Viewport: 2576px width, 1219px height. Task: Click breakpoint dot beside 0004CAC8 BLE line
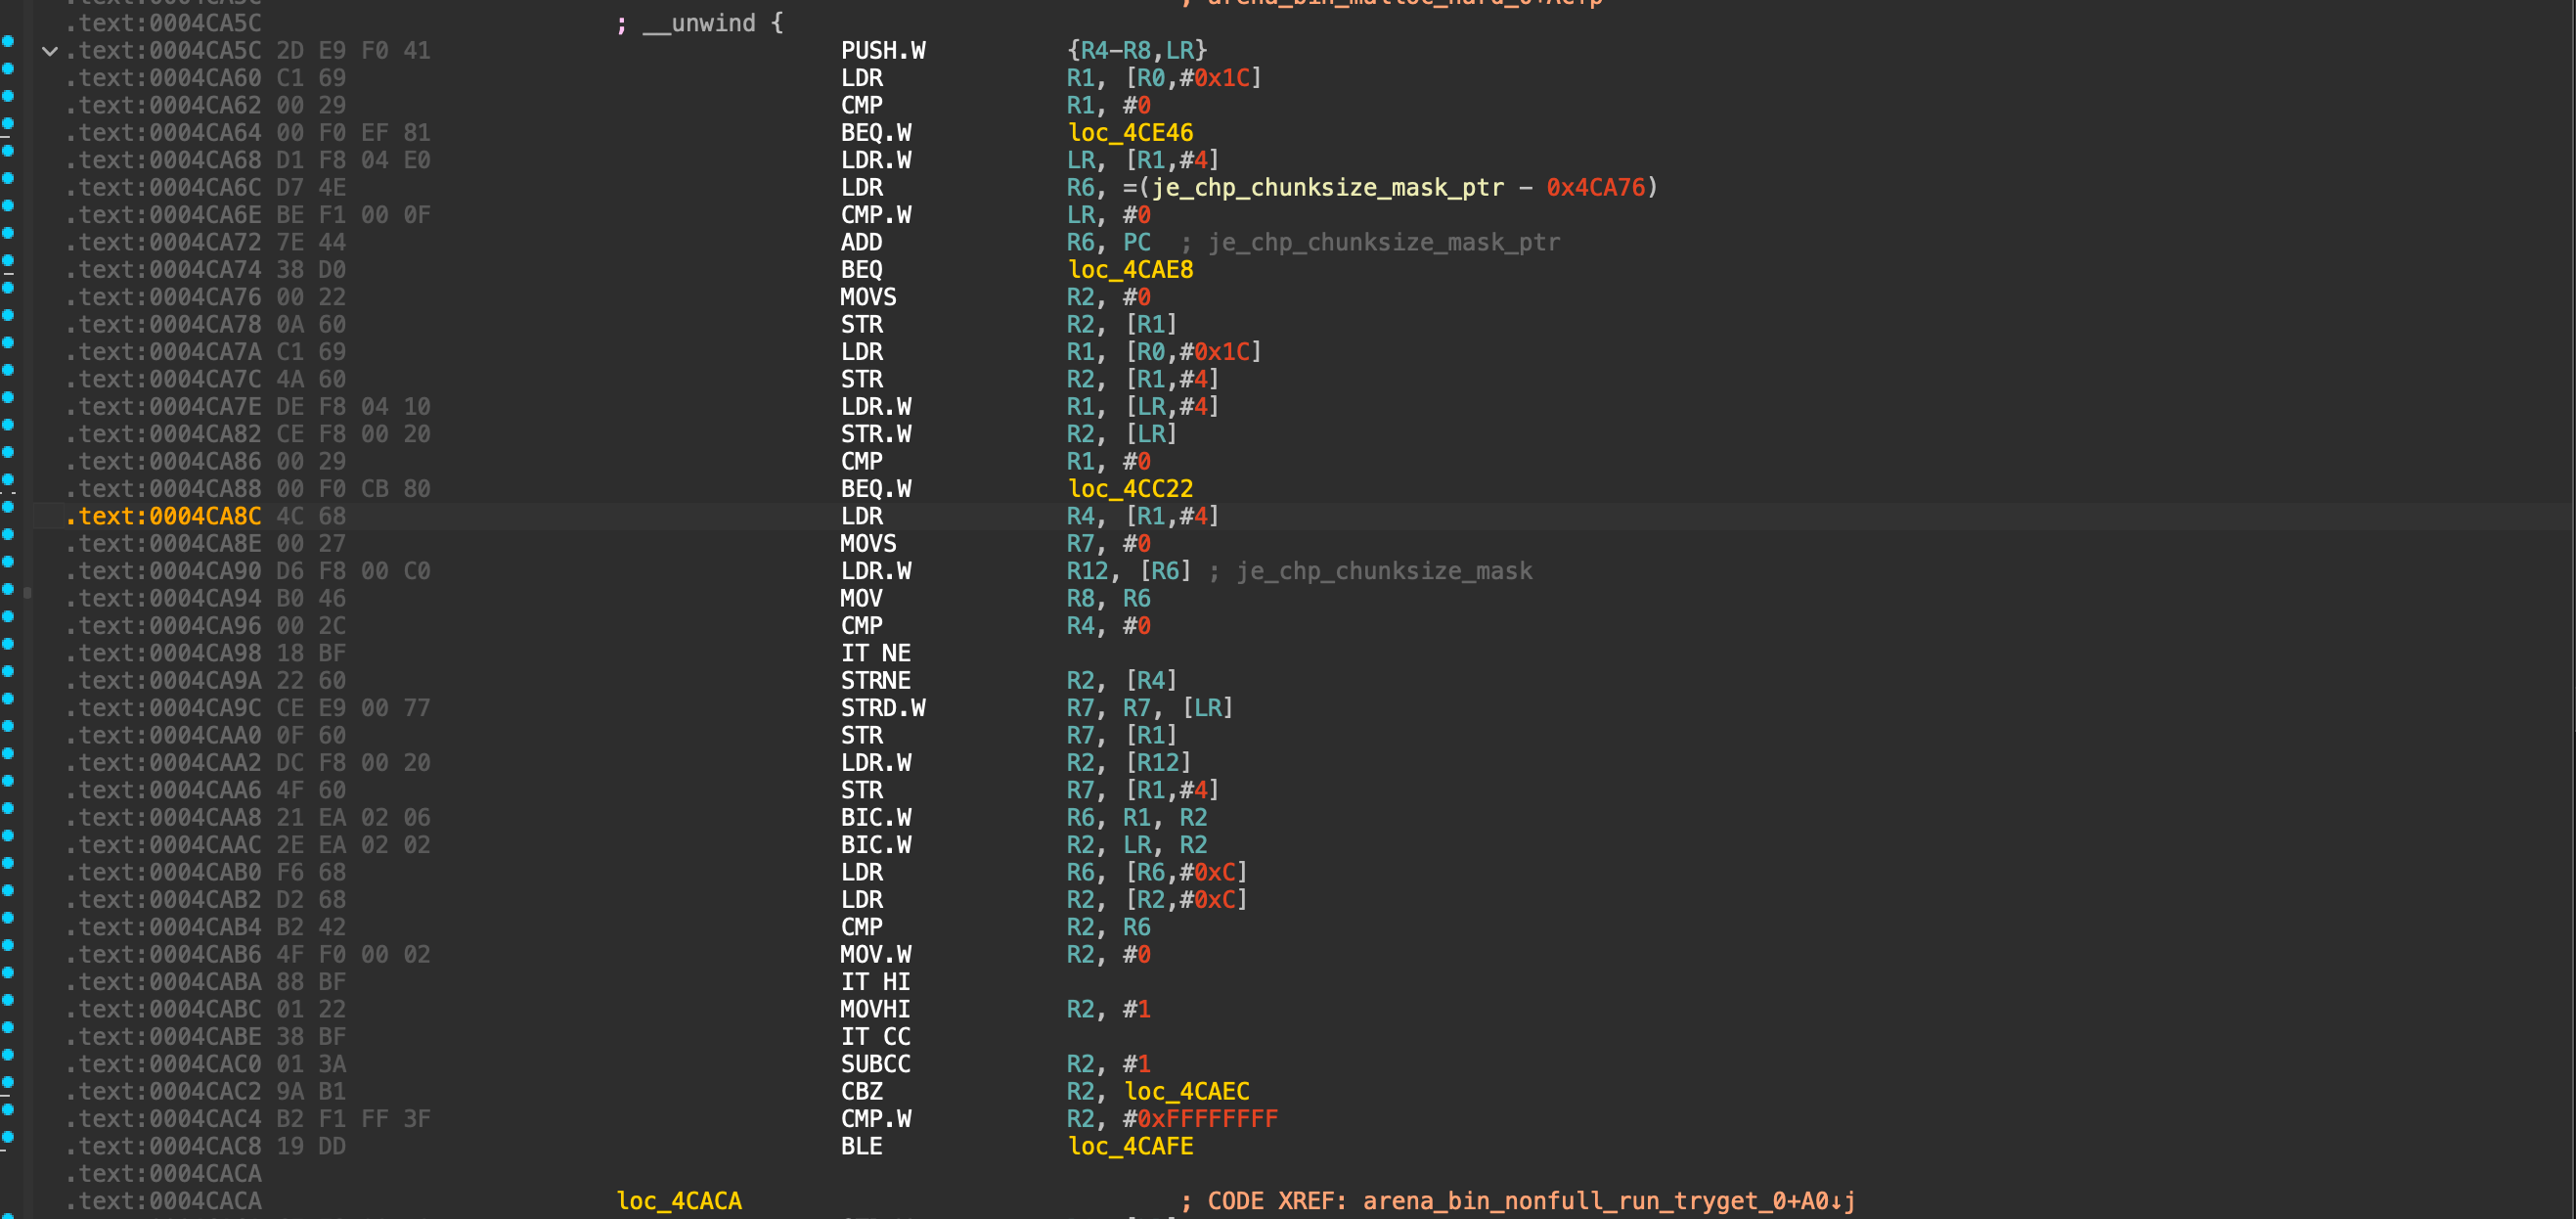(x=8, y=1137)
